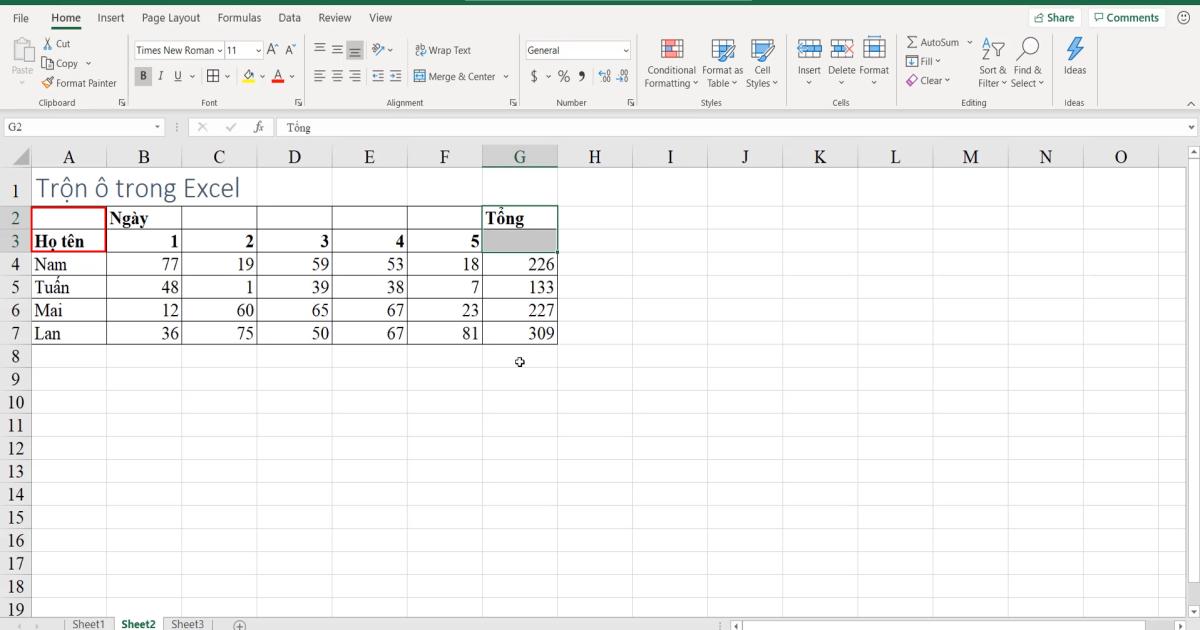Open the Comments panel
The image size is (1200, 630).
pyautogui.click(x=1126, y=17)
